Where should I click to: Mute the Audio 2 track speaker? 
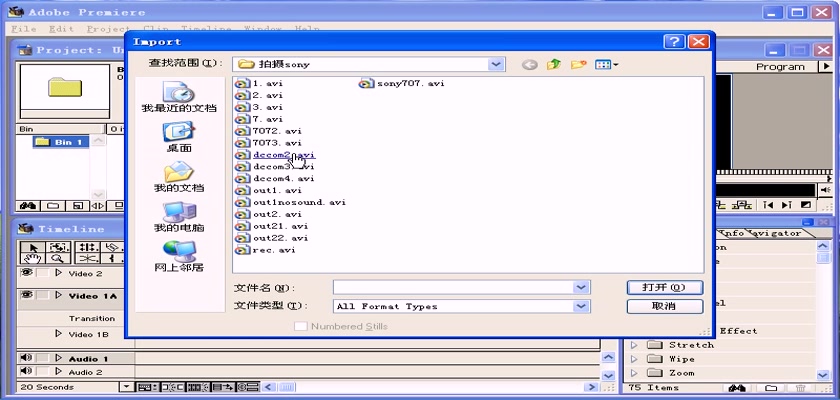click(25, 371)
